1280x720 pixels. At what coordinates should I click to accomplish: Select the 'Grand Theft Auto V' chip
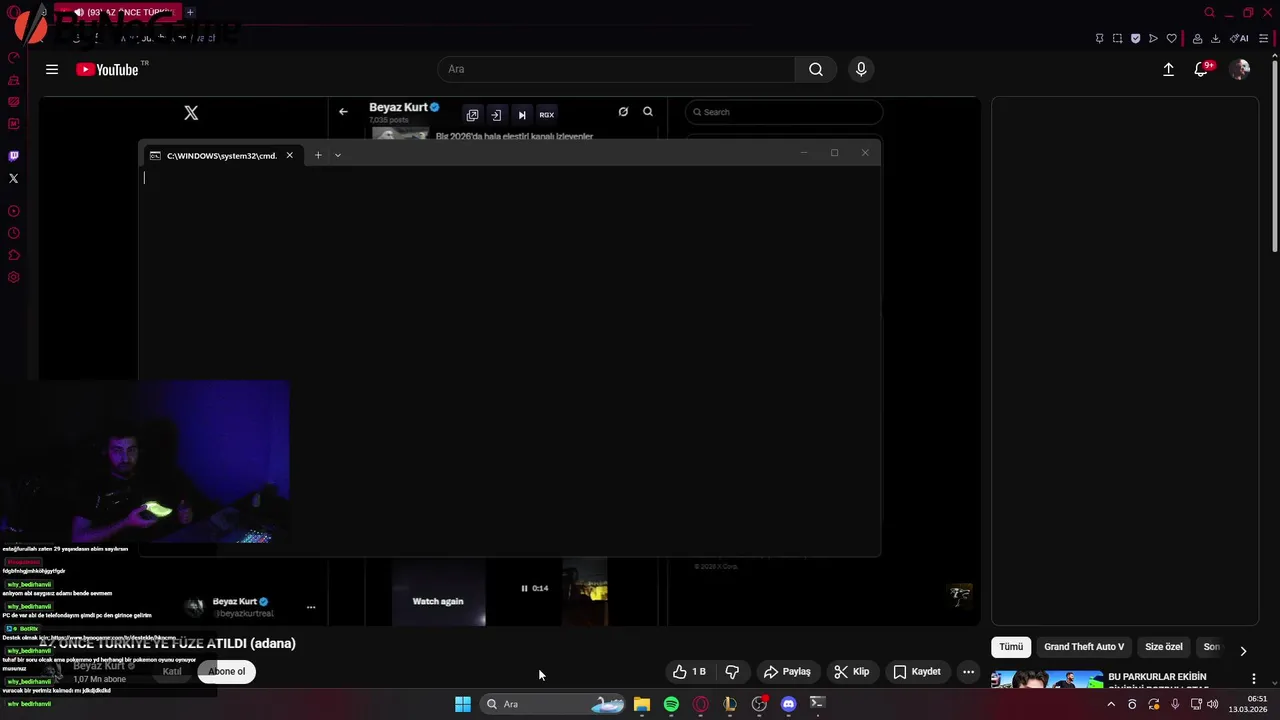click(x=1084, y=647)
